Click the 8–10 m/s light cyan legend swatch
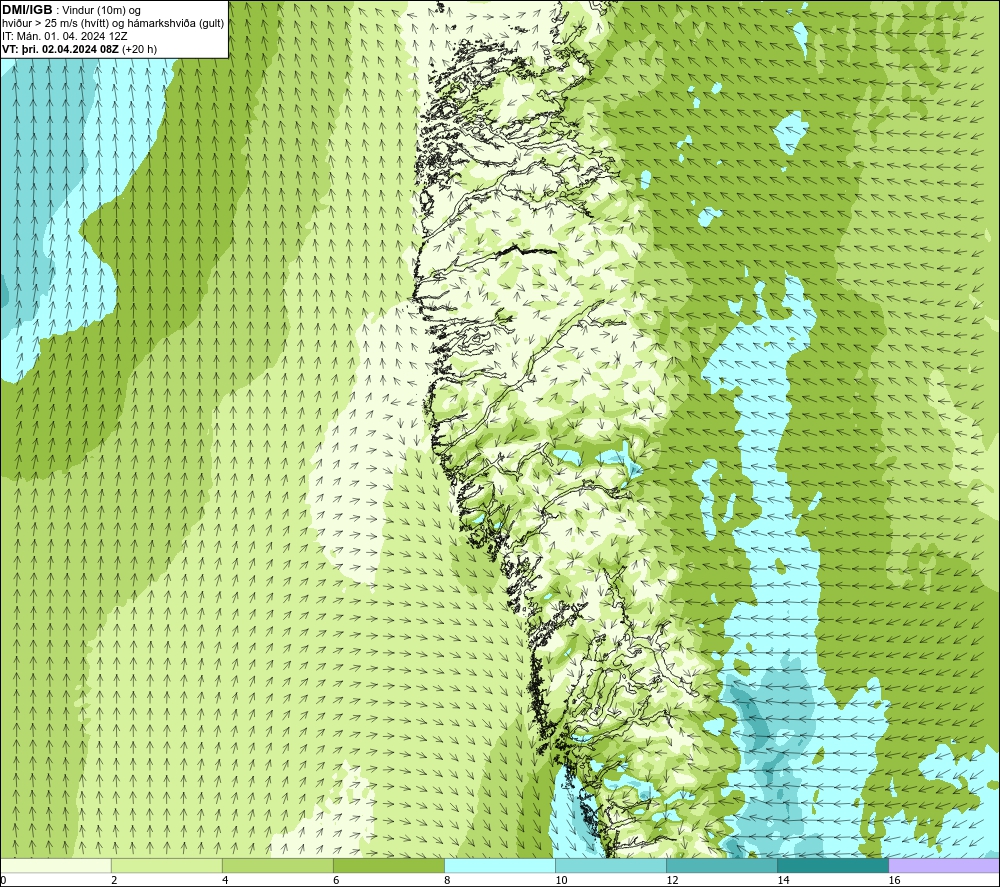 [x=500, y=865]
